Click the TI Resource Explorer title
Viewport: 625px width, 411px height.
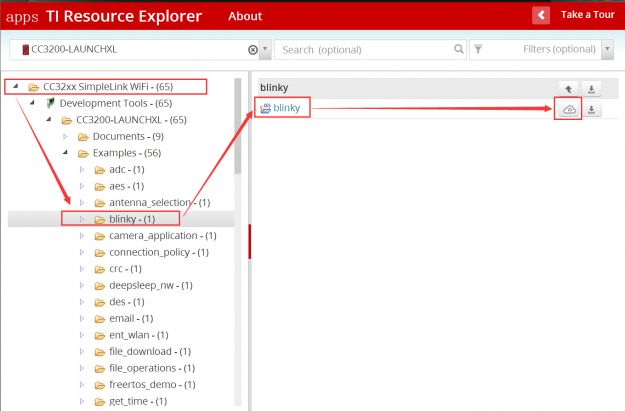[124, 16]
